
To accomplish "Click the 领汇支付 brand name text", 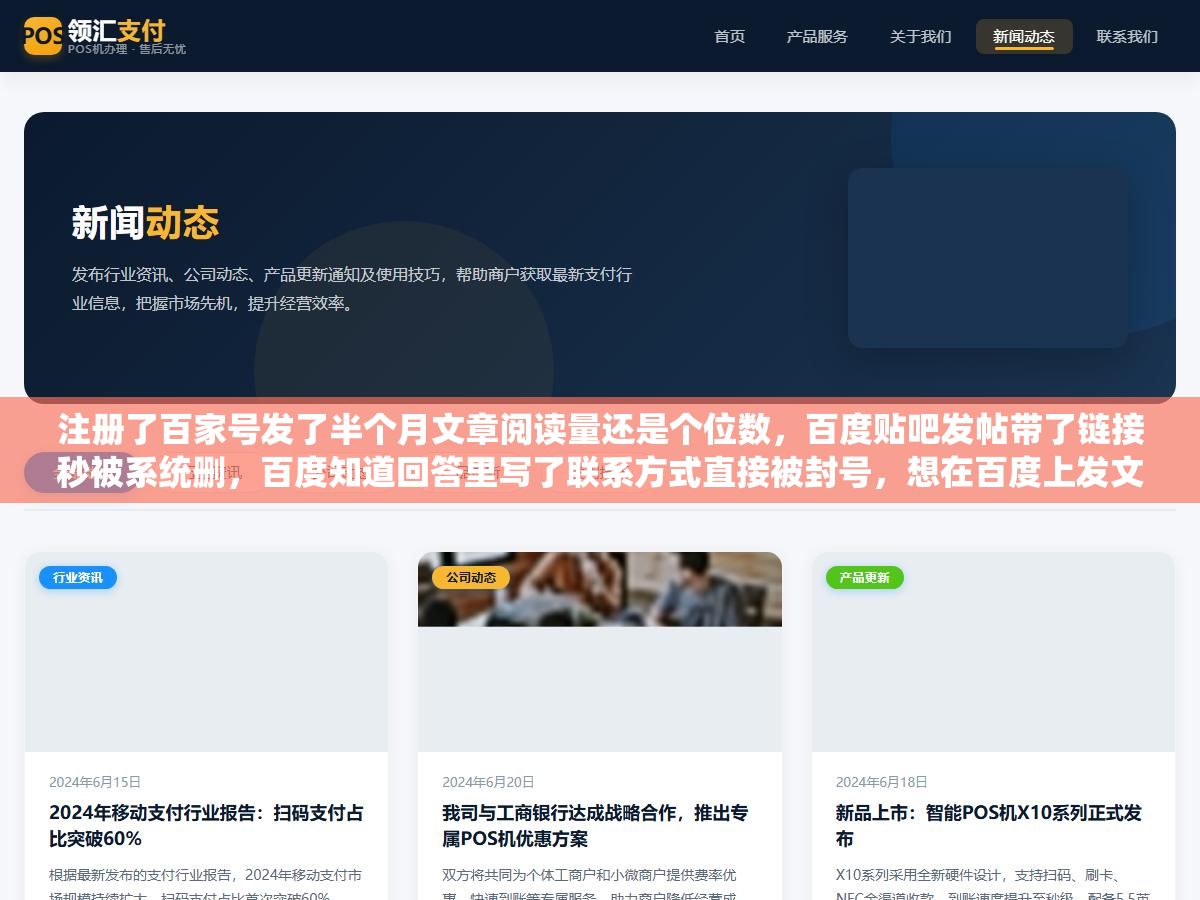I will pyautogui.click(x=116, y=29).
